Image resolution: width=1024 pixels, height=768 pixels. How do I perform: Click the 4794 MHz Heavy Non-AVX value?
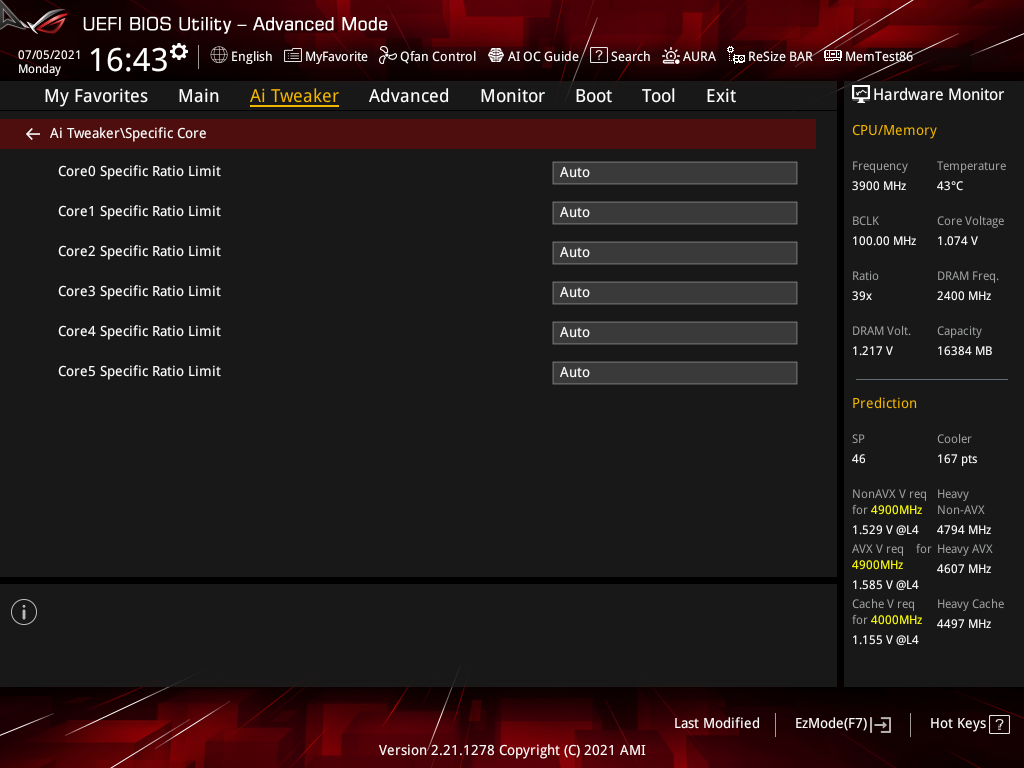click(964, 530)
